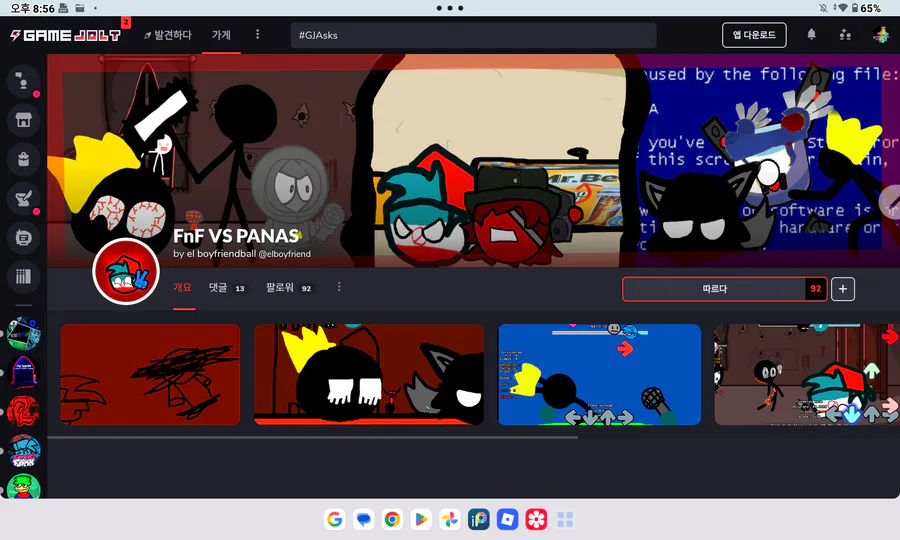Launch Play Store from the dock
The width and height of the screenshot is (900, 540).
coord(421,519)
